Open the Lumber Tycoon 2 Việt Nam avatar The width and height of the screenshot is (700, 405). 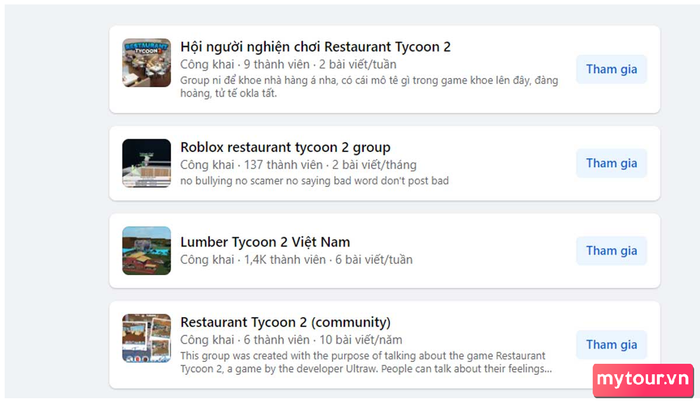click(x=146, y=251)
